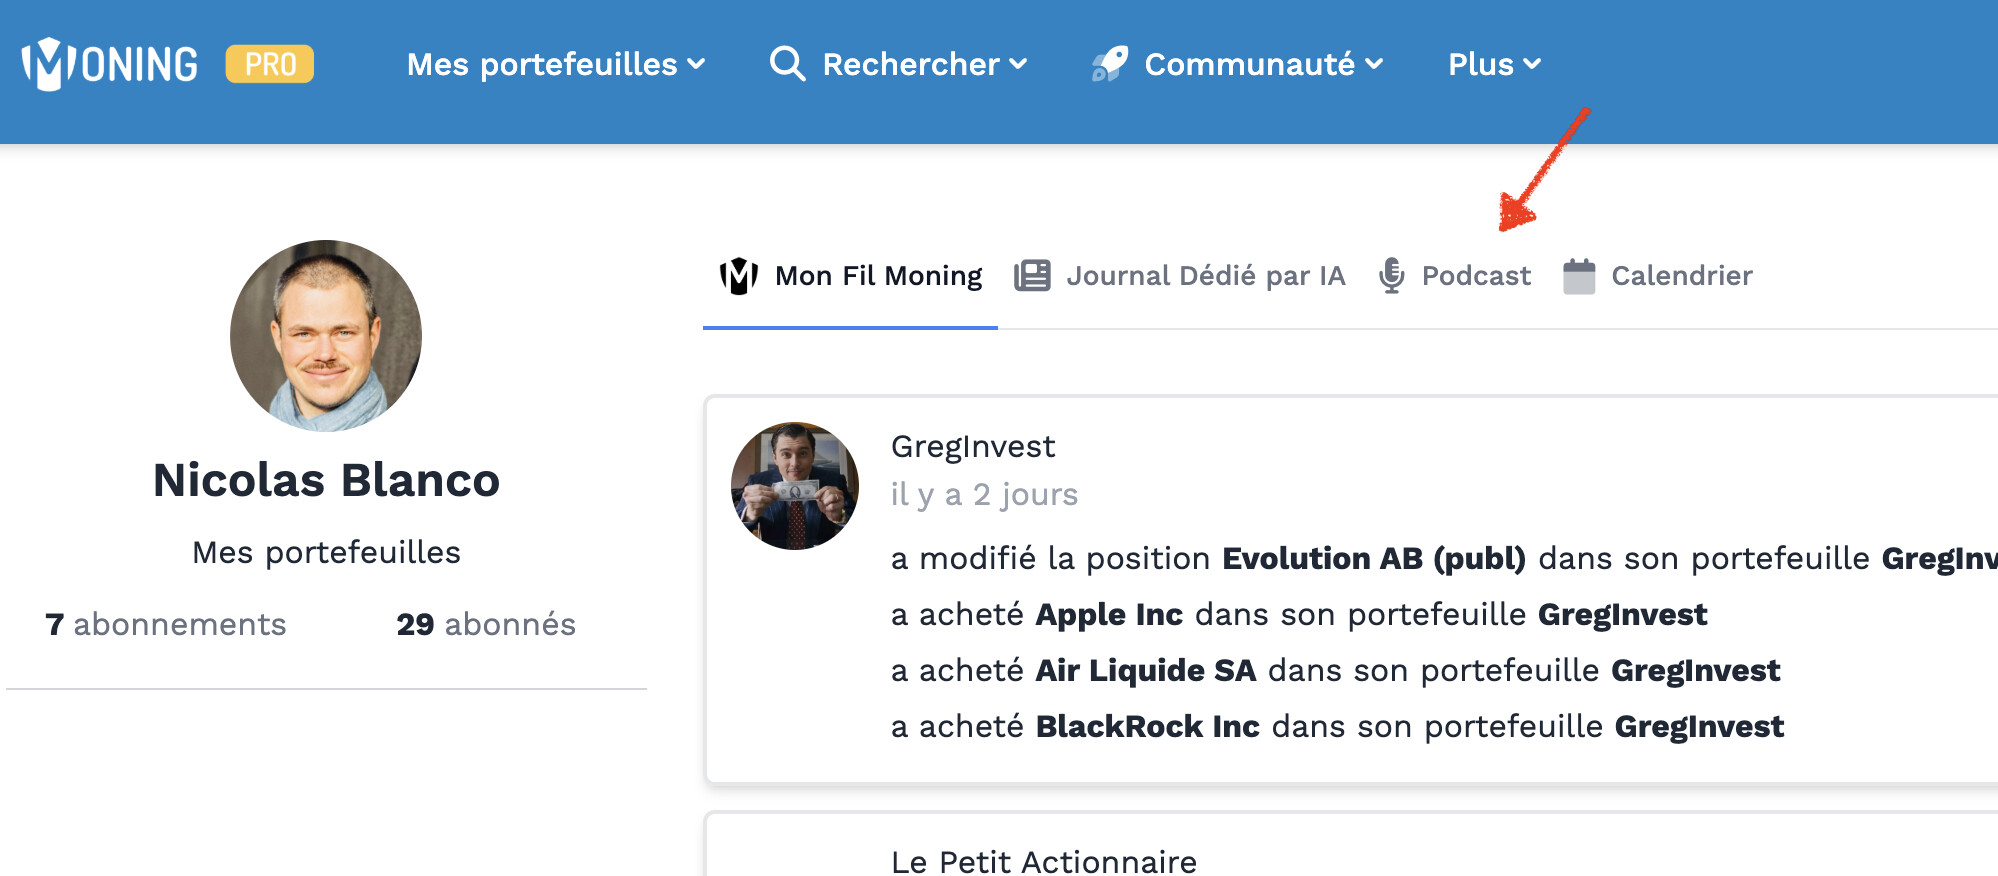
Task: Click the PRO badge
Action: click(270, 64)
